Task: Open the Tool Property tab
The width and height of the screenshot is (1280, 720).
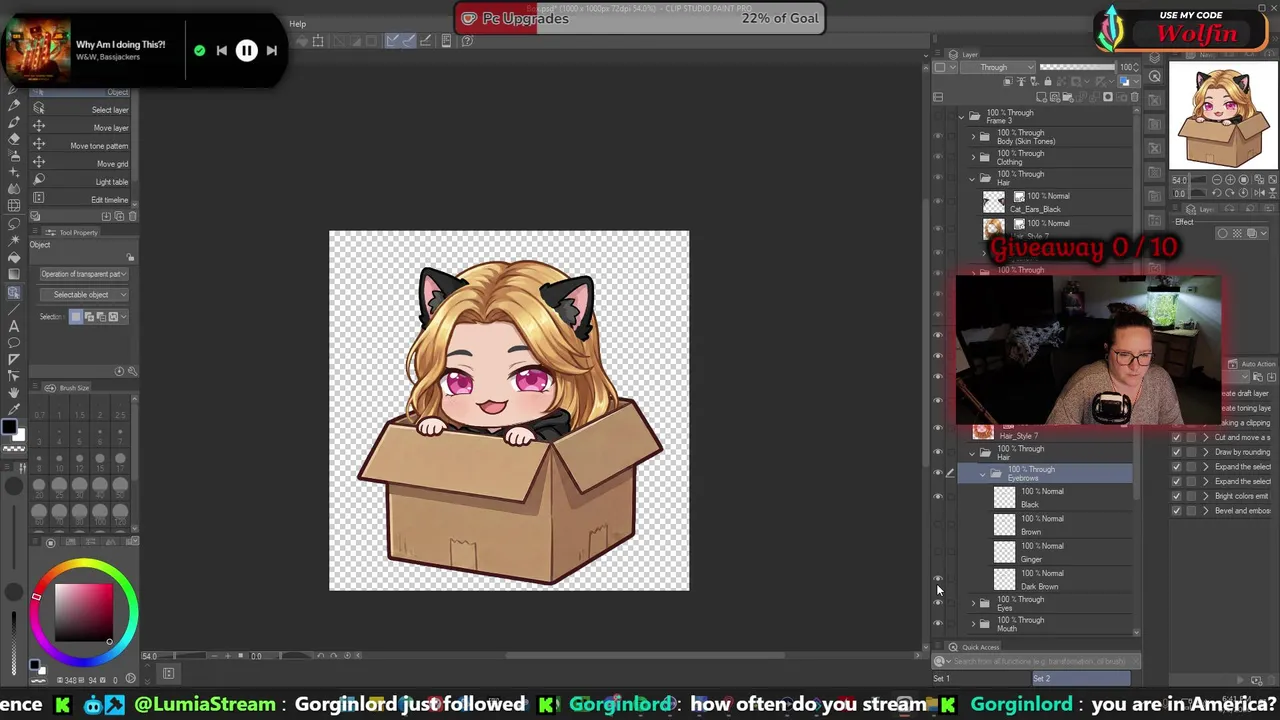Action: coord(72,233)
